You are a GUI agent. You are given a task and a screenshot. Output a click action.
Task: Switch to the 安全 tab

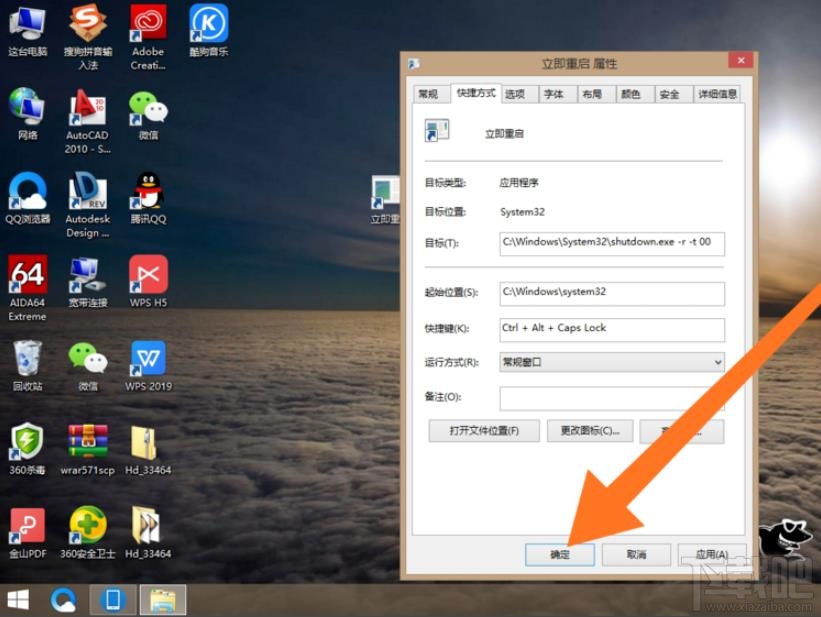[671, 93]
